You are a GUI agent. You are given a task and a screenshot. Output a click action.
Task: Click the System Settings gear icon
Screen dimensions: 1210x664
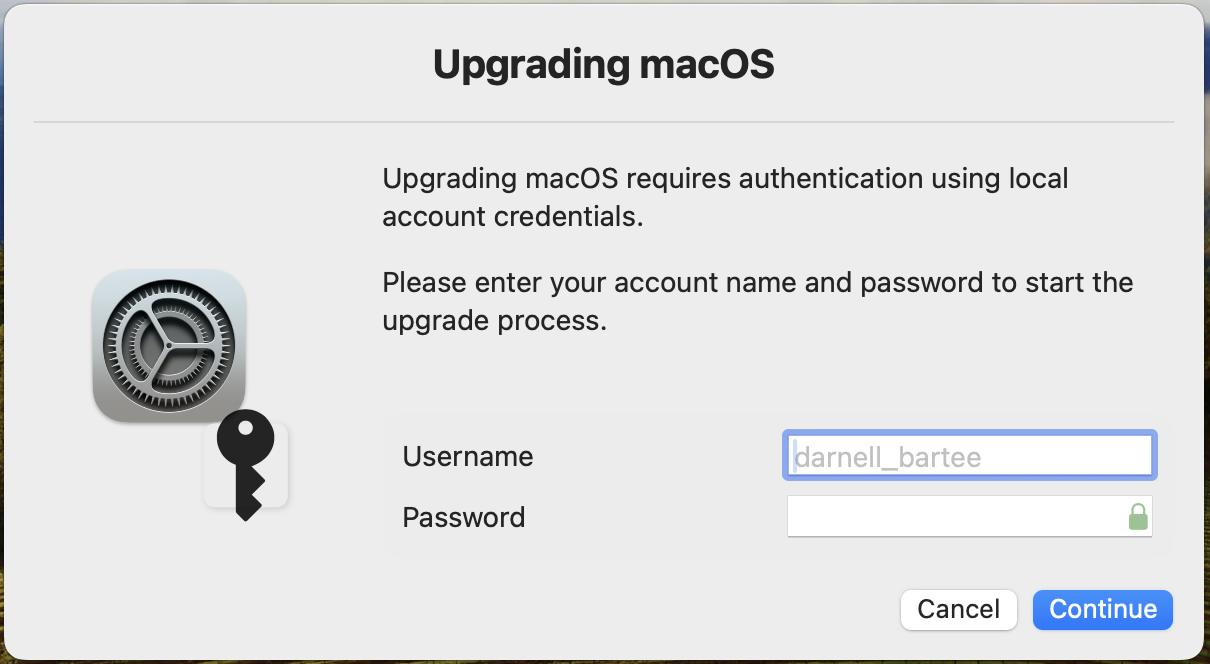click(169, 346)
